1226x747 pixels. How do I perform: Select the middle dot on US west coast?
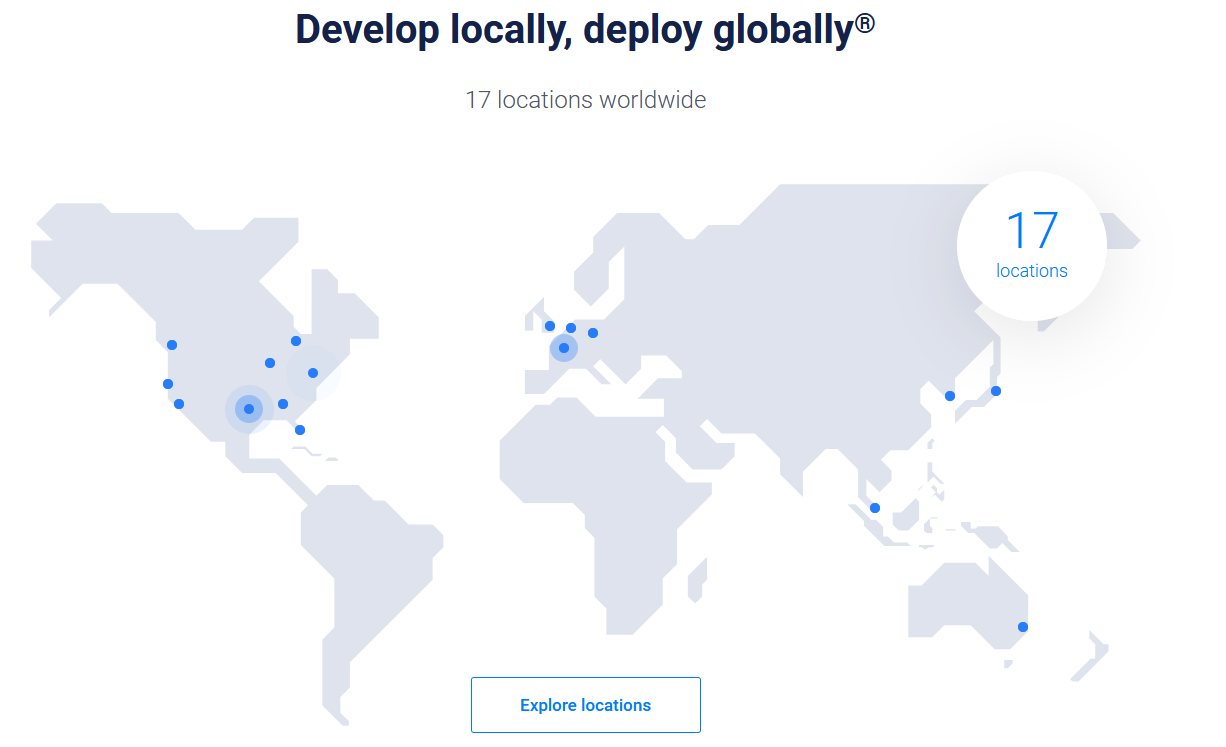pyautogui.click(x=168, y=384)
